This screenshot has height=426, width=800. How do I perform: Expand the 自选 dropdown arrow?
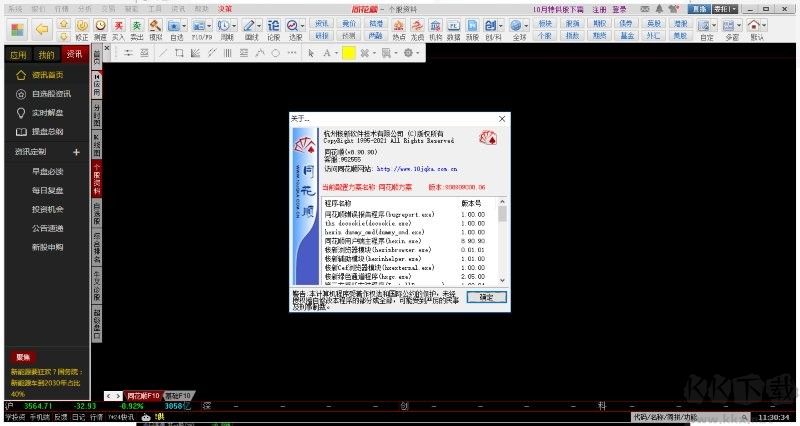184,25
